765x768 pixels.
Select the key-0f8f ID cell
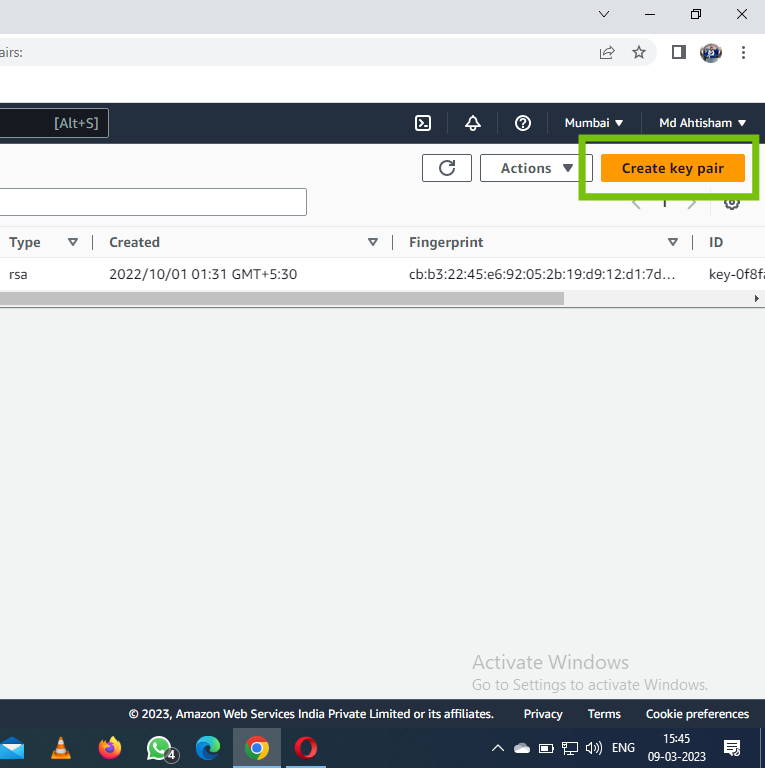(x=737, y=274)
